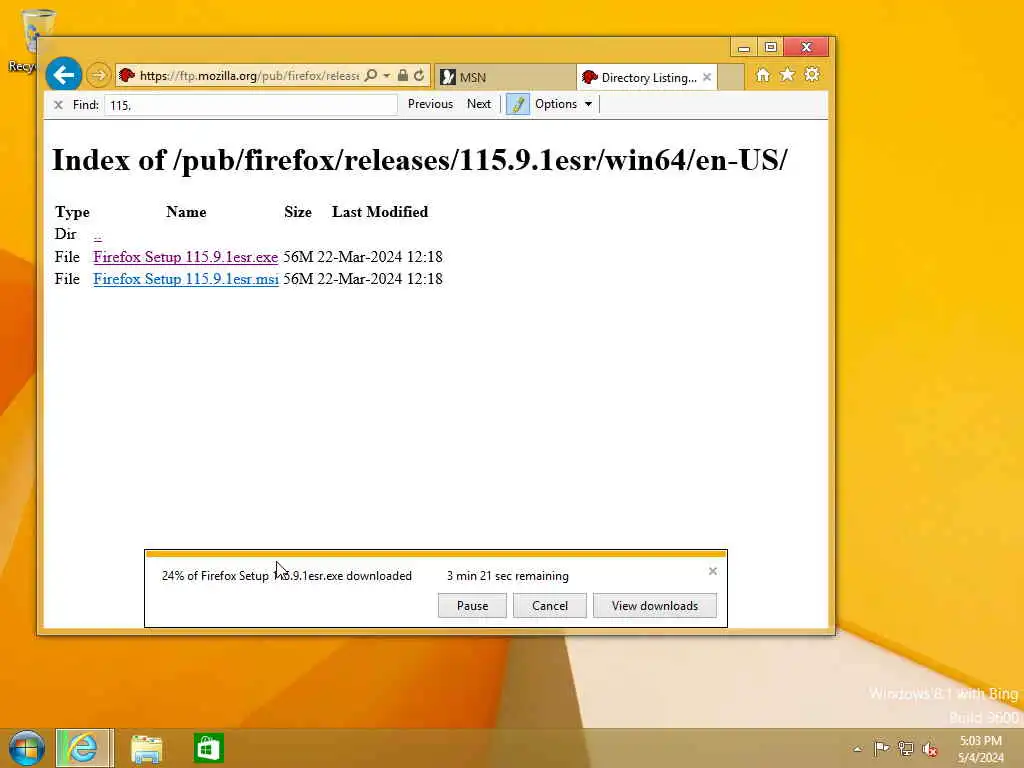Open the address bar autocomplete dropdown arrow

pyautogui.click(x=387, y=76)
